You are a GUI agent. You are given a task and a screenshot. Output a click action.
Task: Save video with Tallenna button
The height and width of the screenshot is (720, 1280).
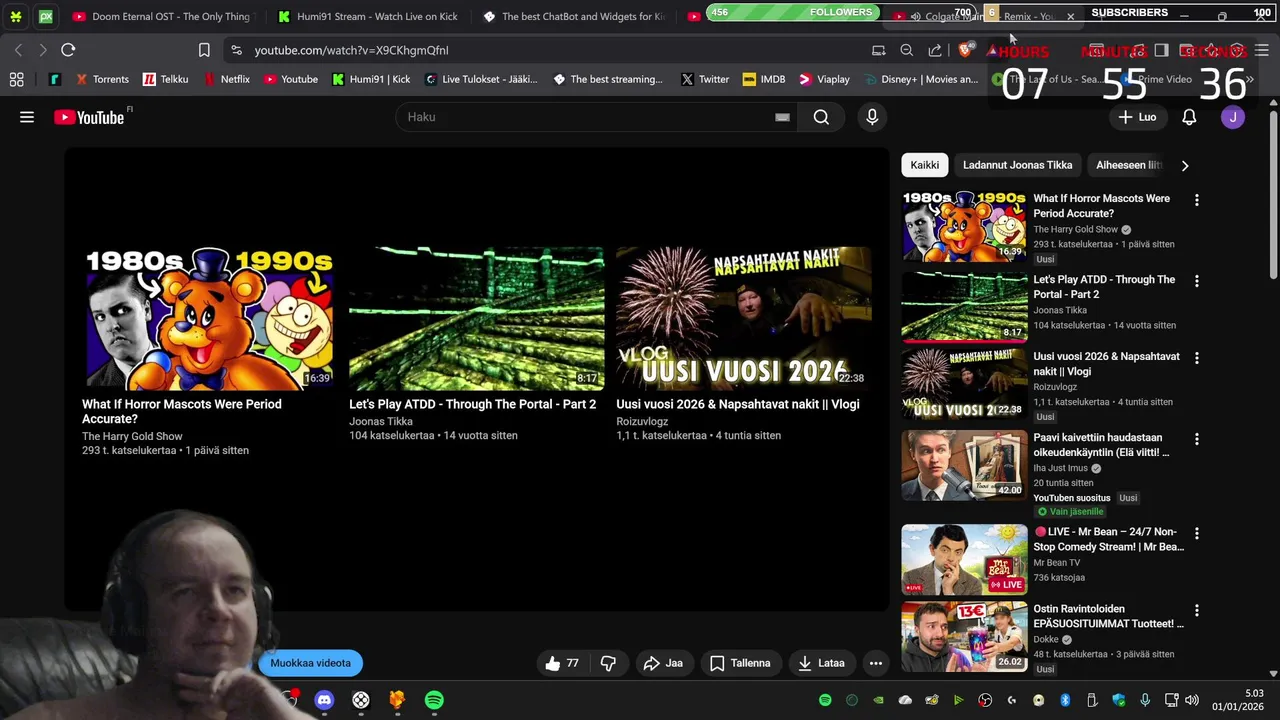click(x=740, y=663)
